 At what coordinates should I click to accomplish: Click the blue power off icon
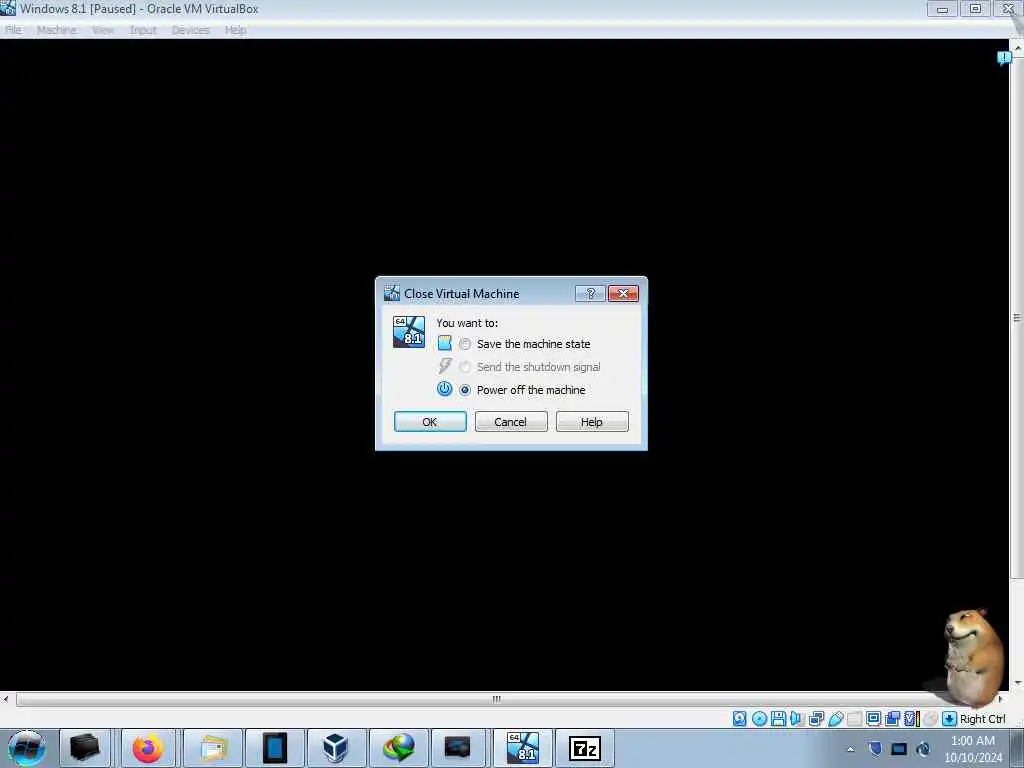click(x=444, y=389)
